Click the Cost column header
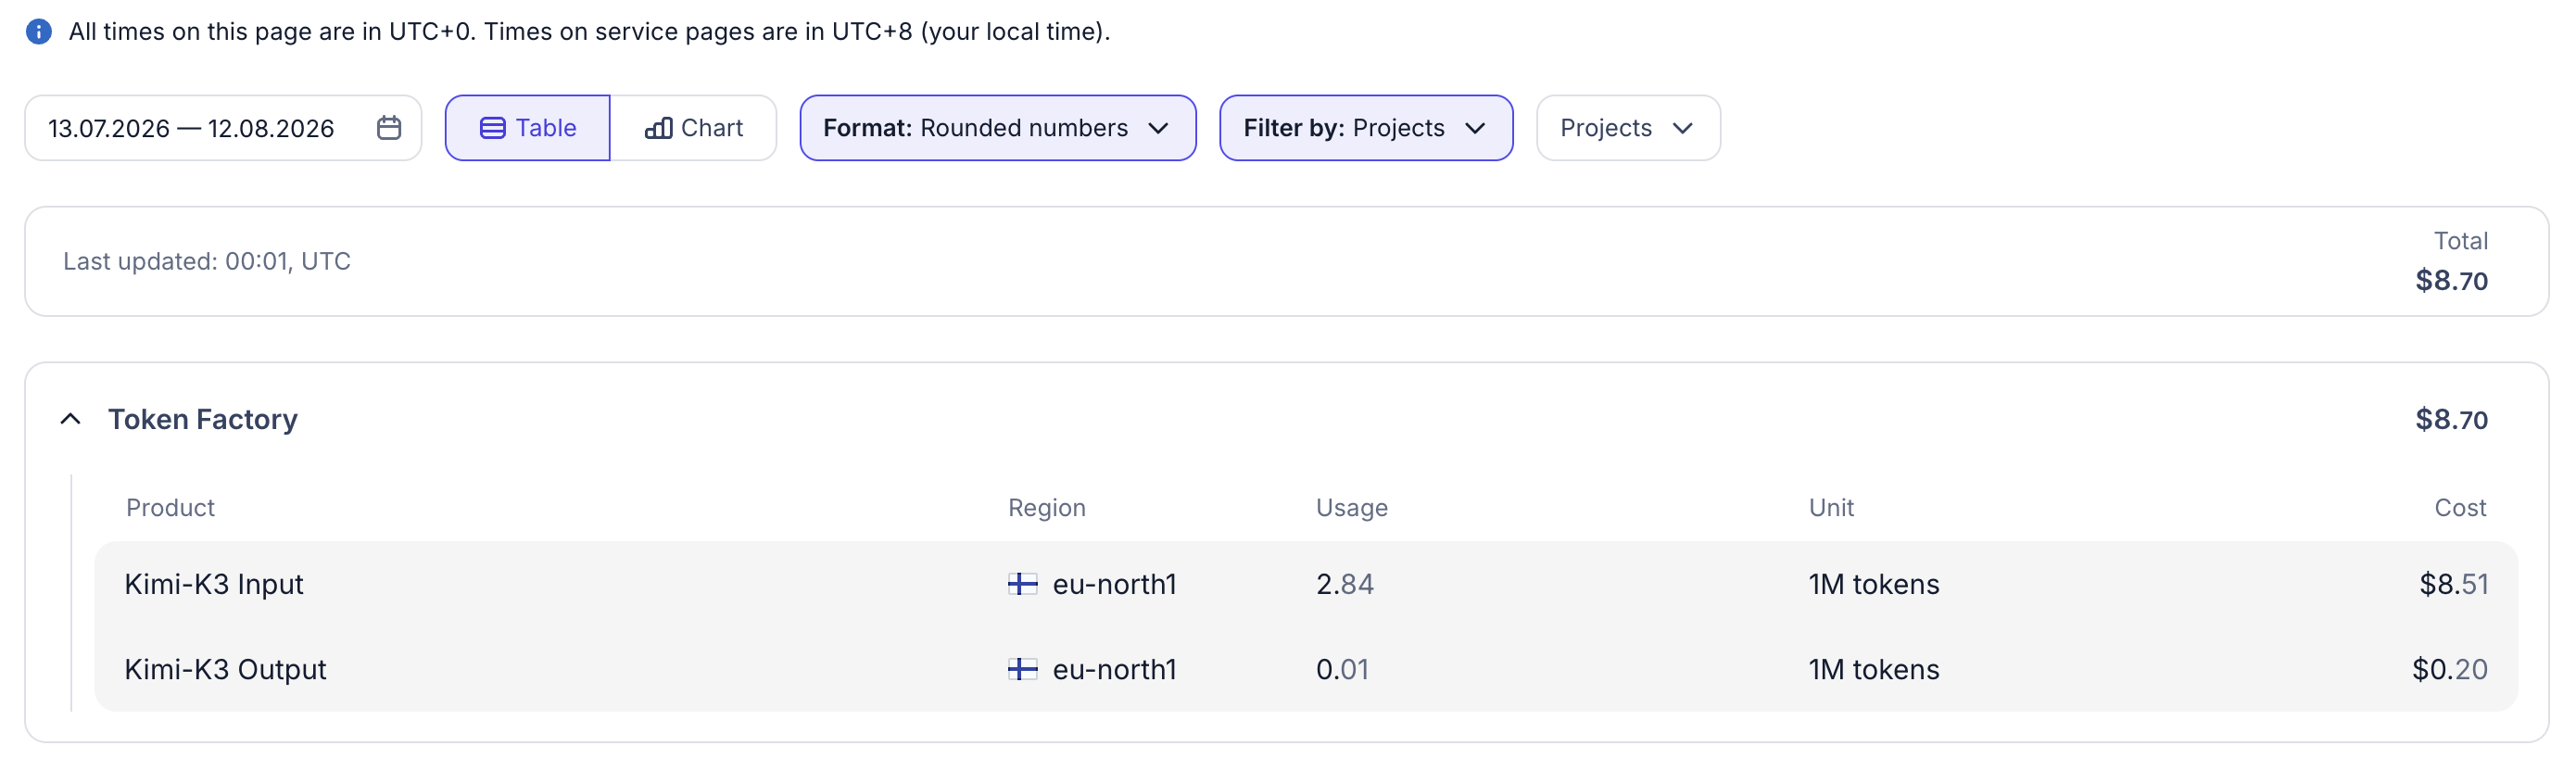This screenshot has width=2576, height=758. coord(2459,508)
